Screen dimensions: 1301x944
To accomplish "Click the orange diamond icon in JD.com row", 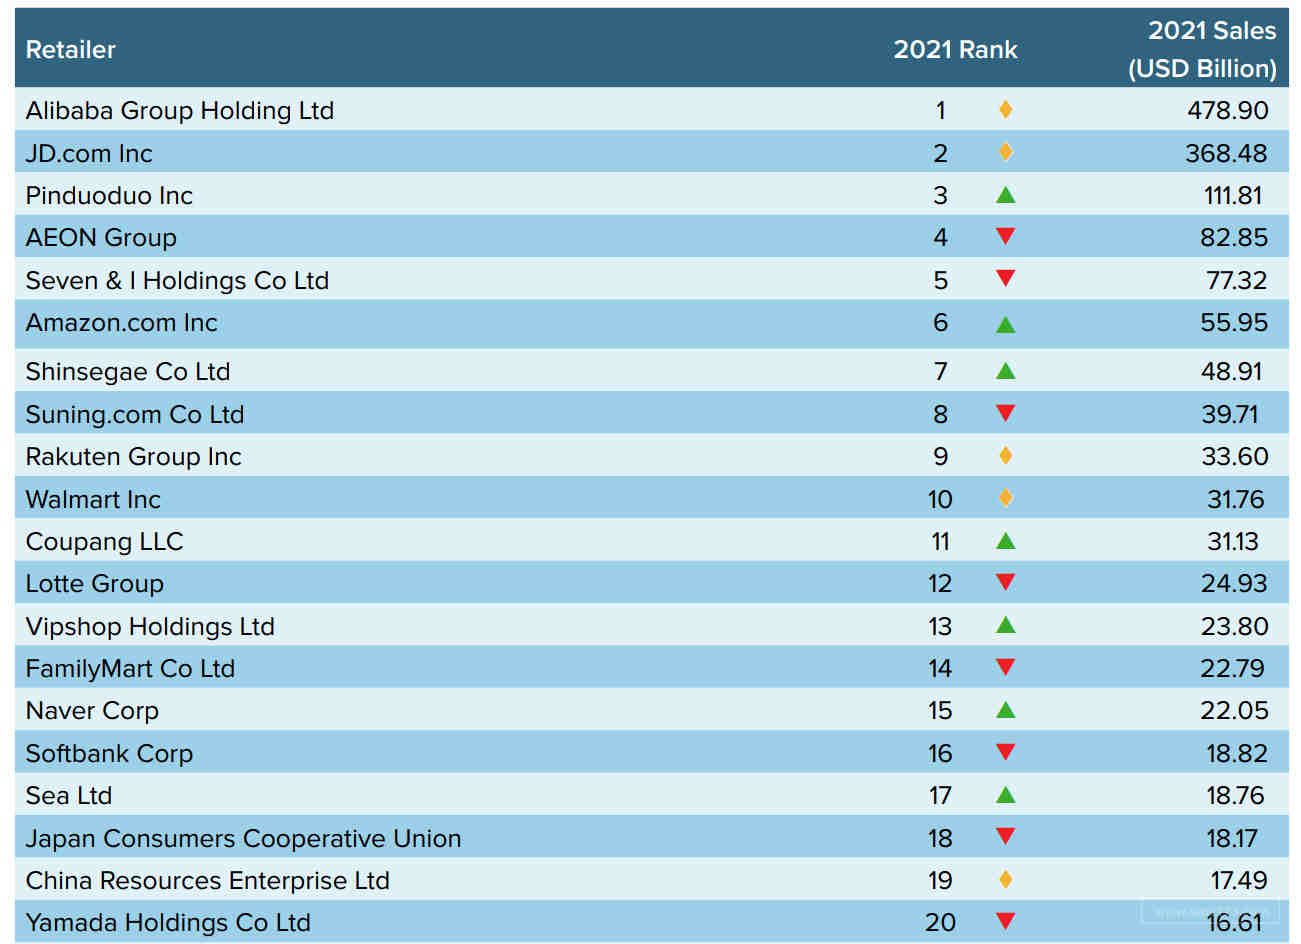I will (x=1006, y=152).
